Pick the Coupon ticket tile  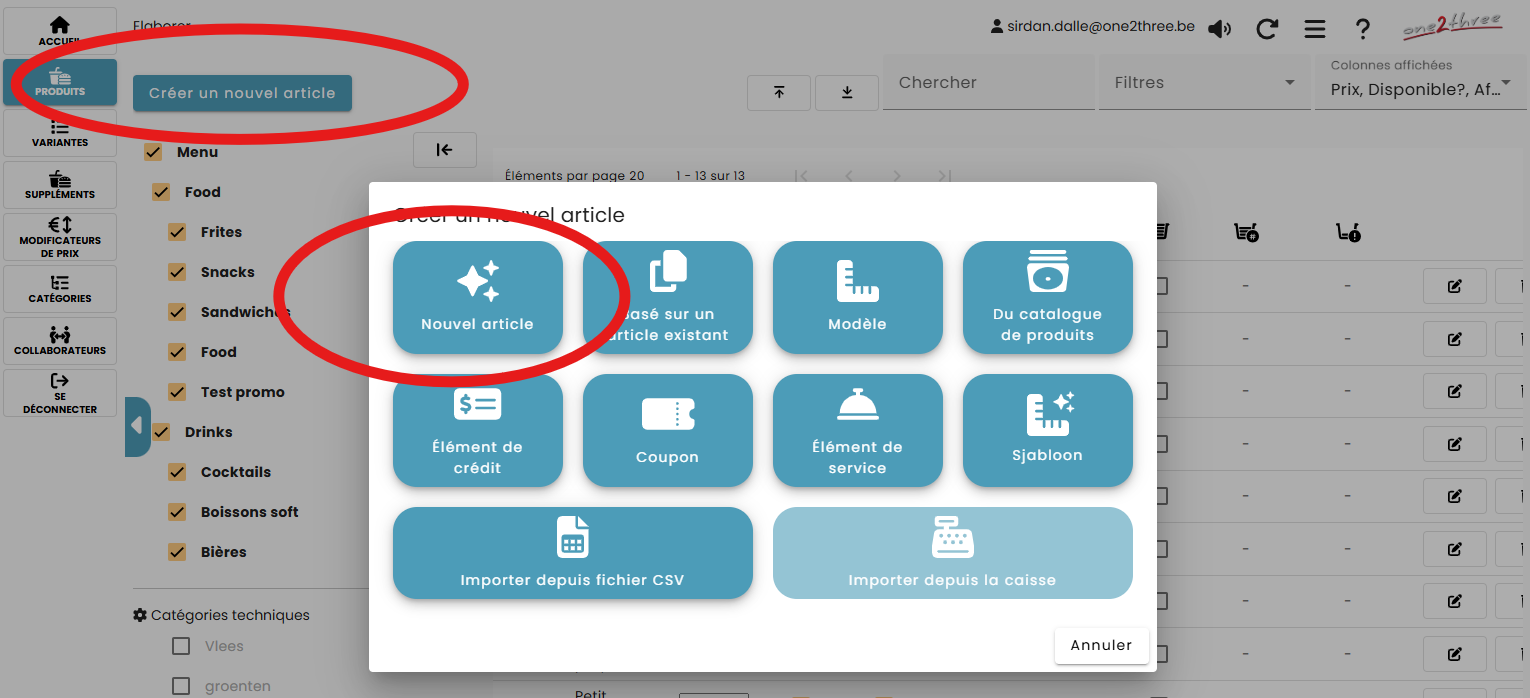[x=667, y=430]
